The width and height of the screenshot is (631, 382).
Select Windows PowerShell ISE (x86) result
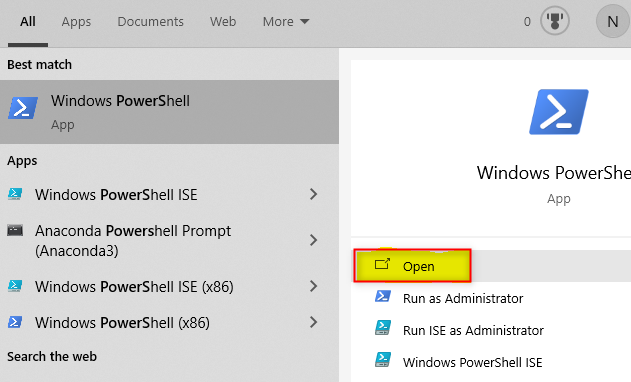pyautogui.click(x=169, y=287)
